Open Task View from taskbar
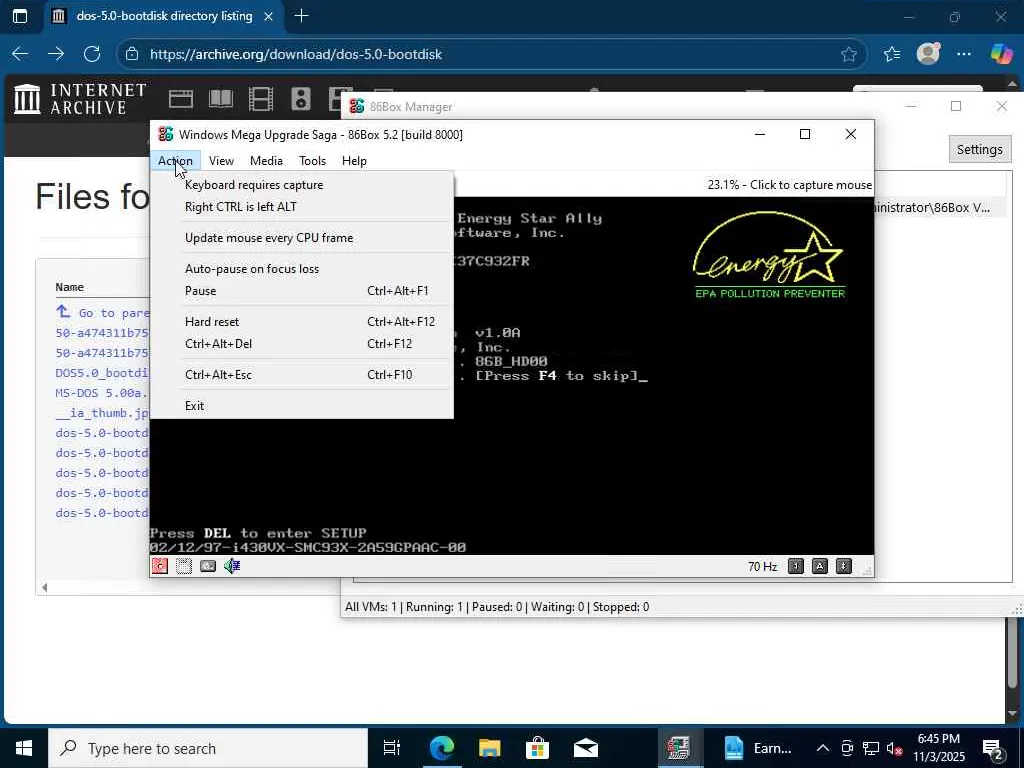The image size is (1024, 768). 392,748
